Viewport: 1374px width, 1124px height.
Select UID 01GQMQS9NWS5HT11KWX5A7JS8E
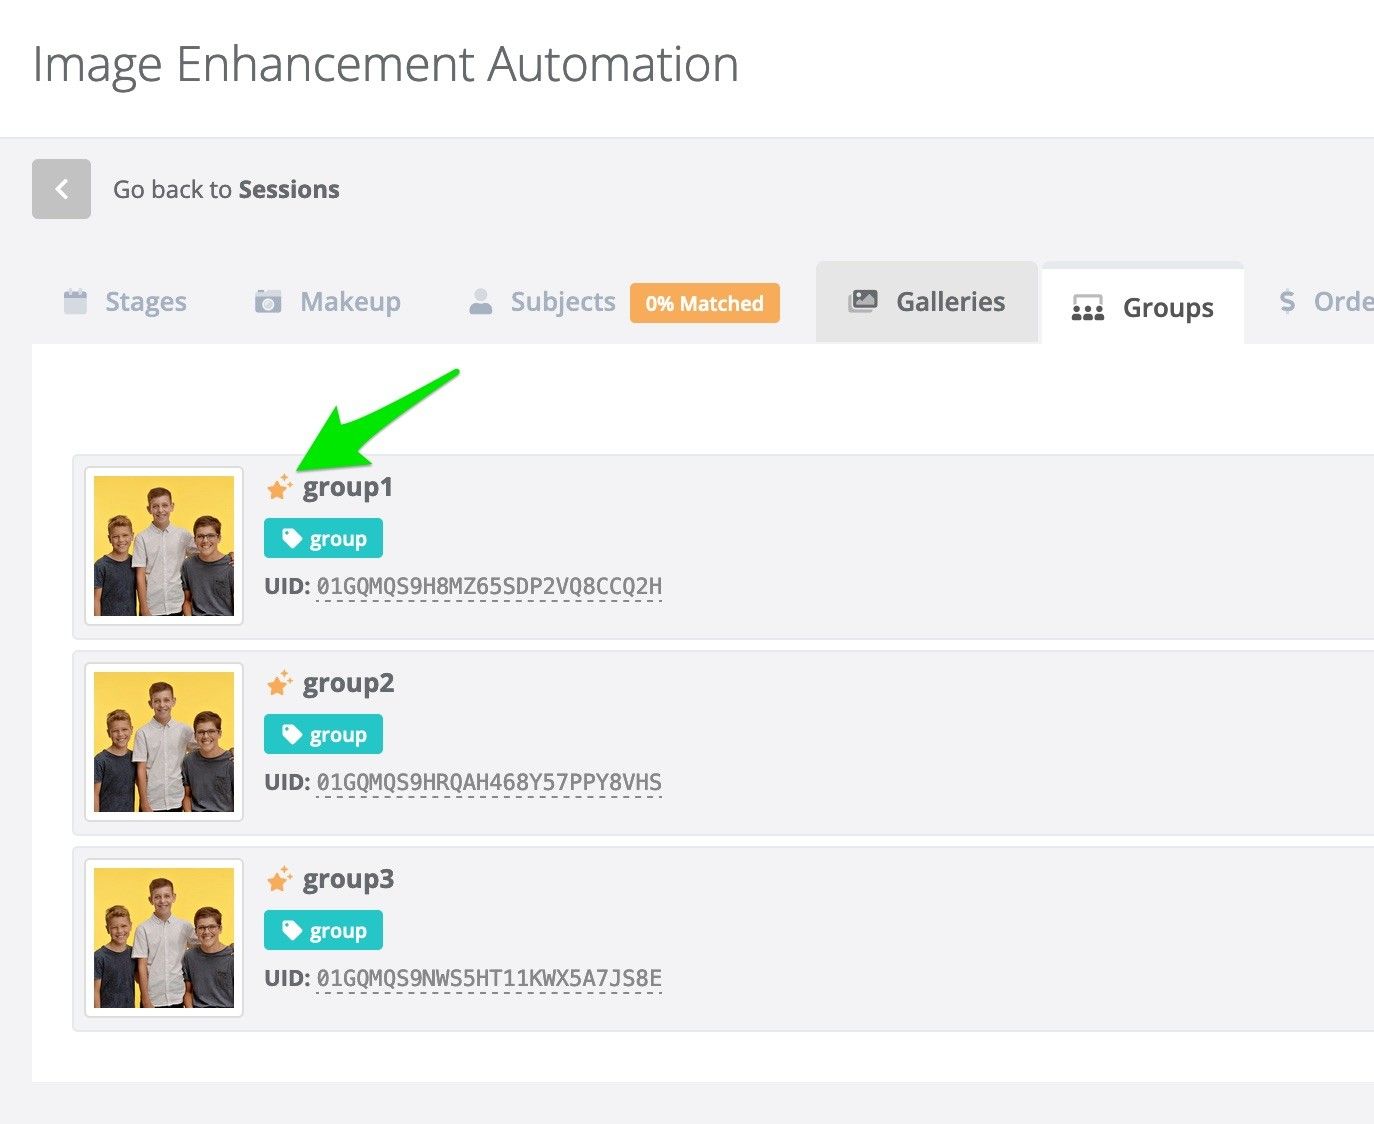[x=489, y=978]
